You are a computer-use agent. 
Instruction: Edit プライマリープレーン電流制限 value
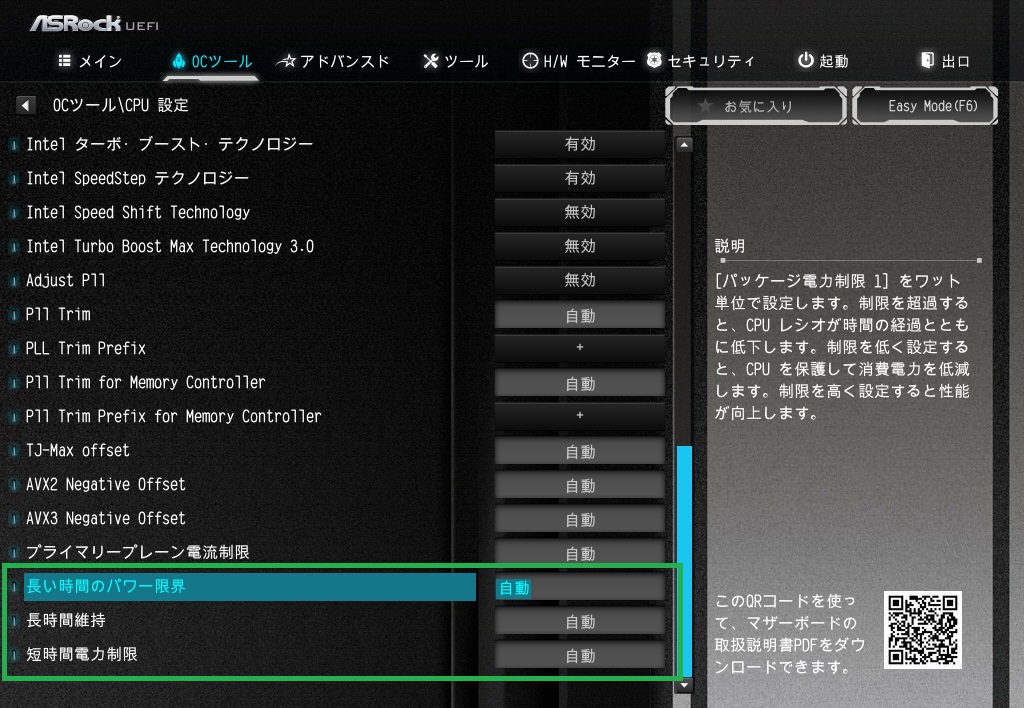580,553
